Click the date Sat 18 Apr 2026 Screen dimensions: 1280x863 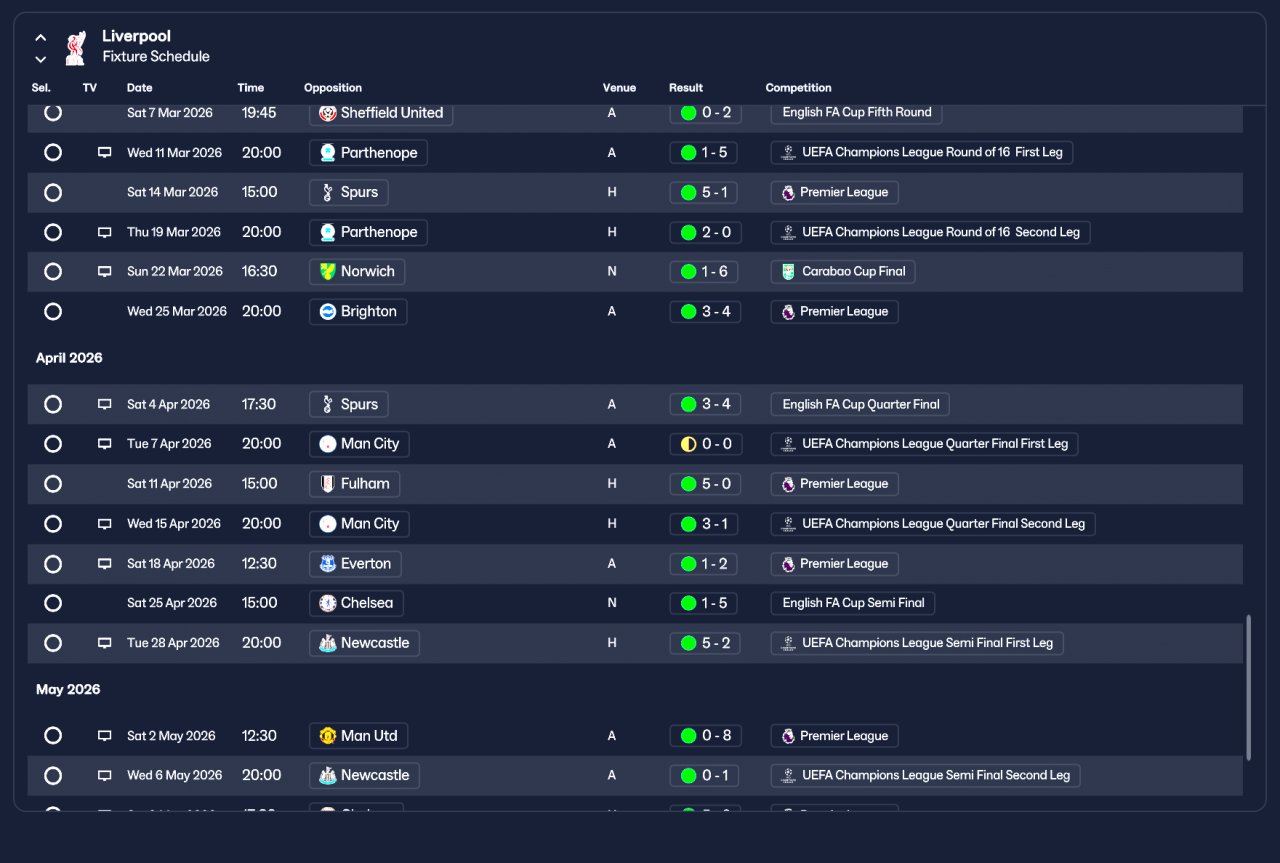coord(171,564)
